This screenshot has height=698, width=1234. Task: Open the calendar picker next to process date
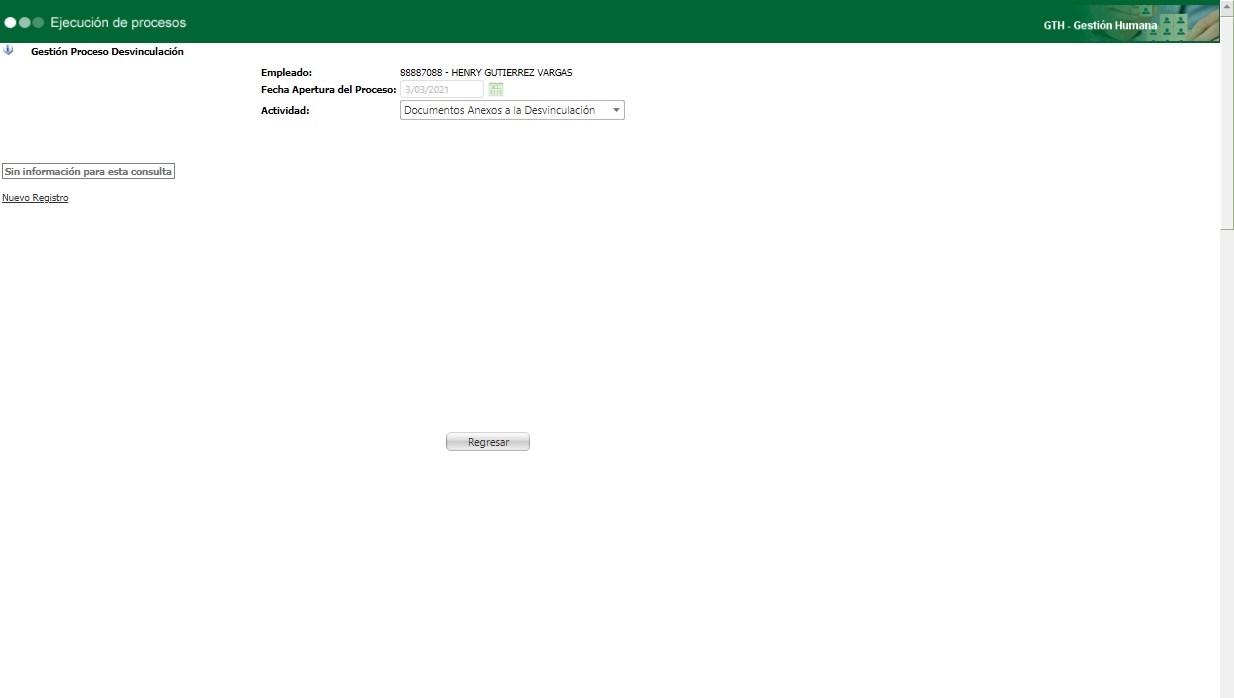click(x=496, y=90)
